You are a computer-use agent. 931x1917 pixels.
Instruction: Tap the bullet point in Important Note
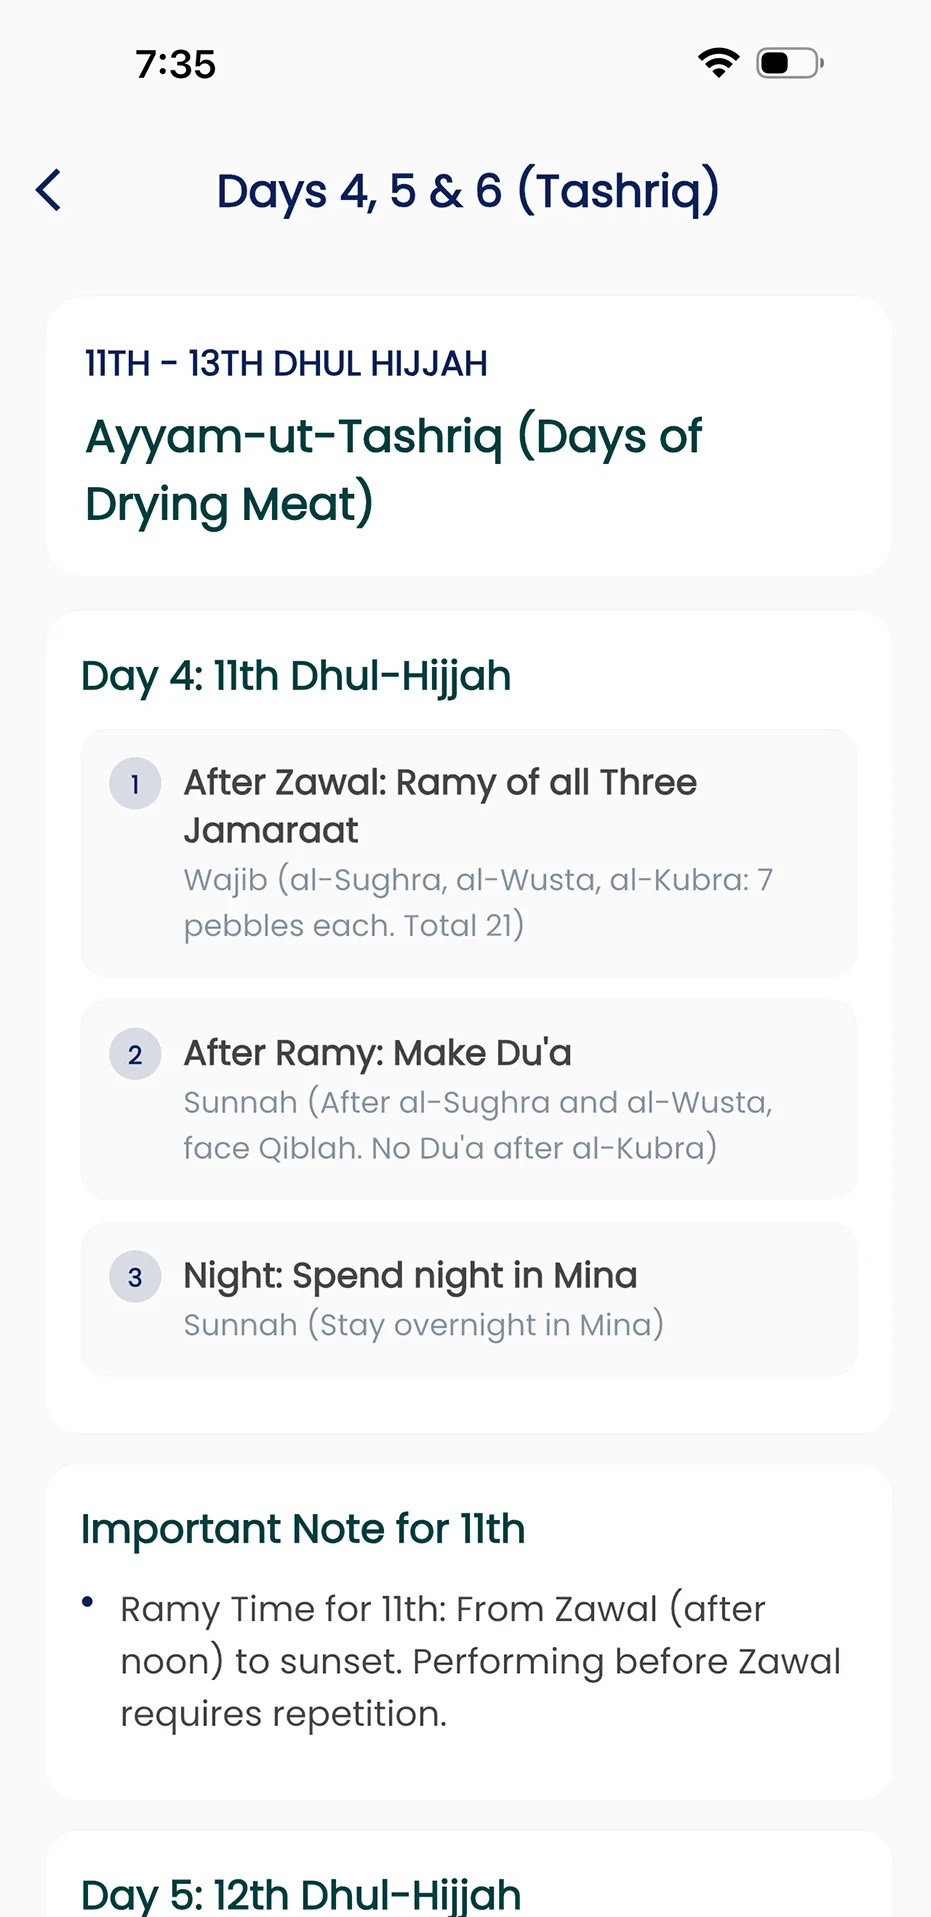pyautogui.click(x=88, y=1602)
